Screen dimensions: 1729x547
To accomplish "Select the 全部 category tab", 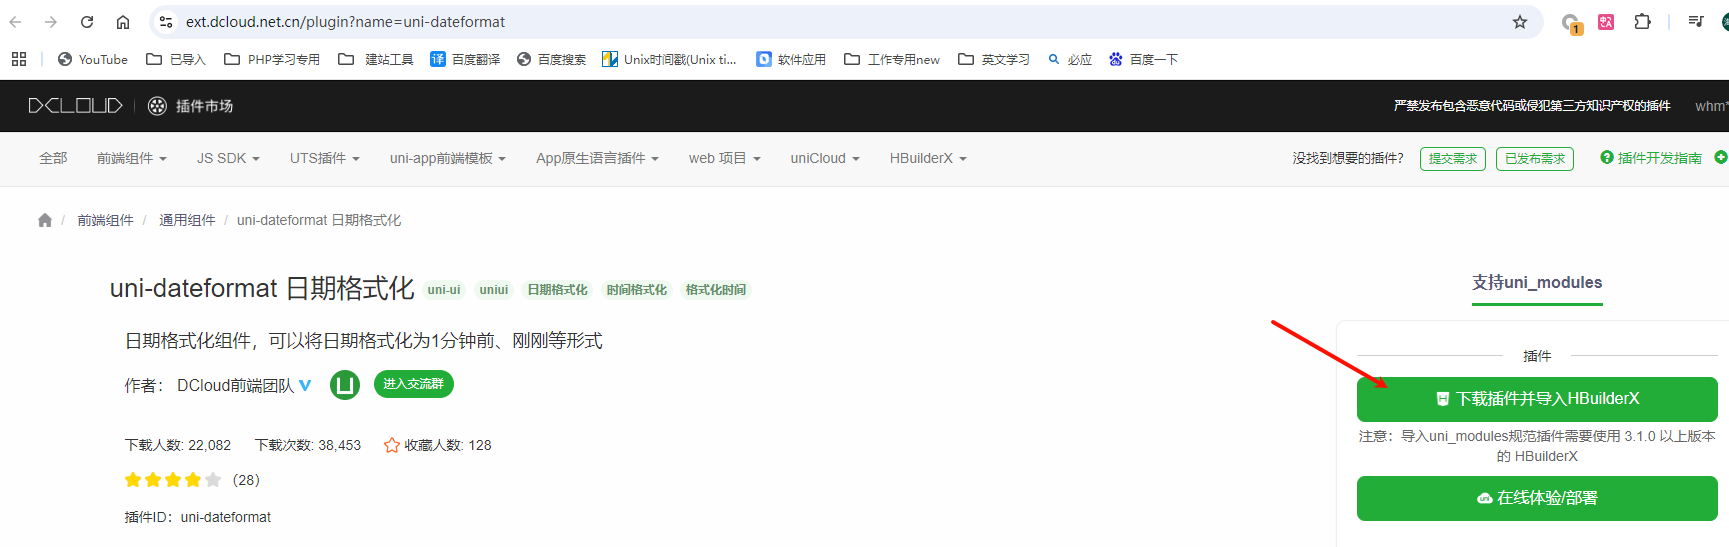I will coord(53,158).
